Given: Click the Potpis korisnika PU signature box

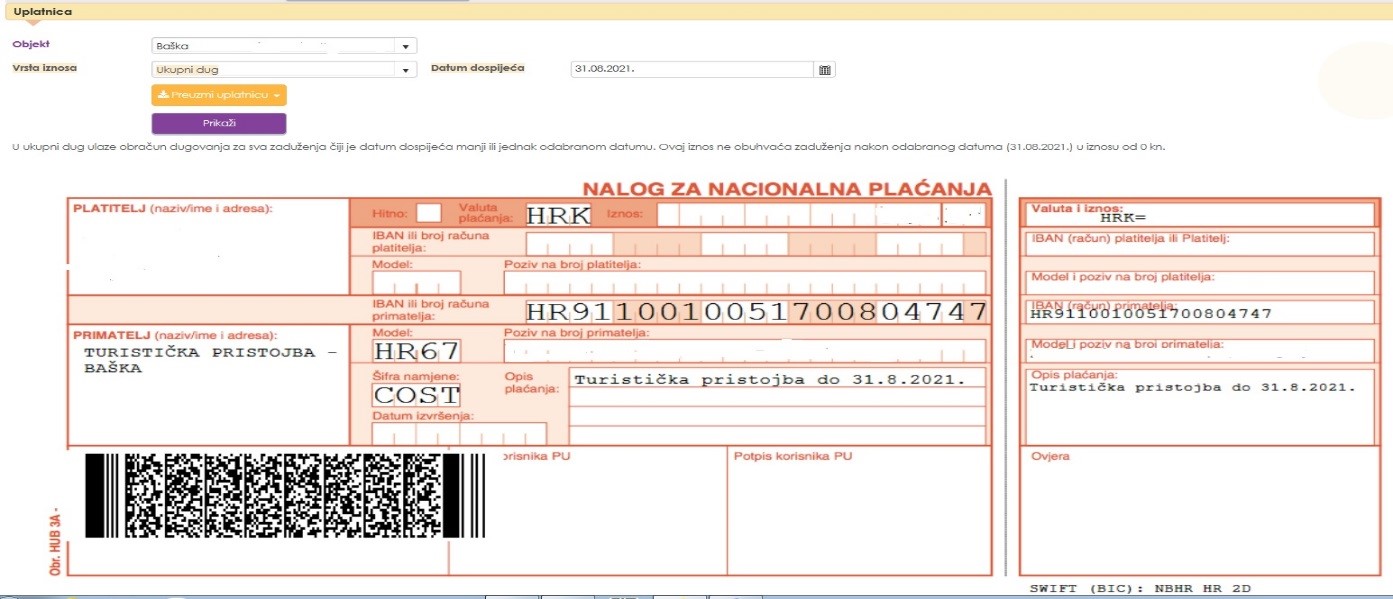Looking at the screenshot, I should 859,510.
